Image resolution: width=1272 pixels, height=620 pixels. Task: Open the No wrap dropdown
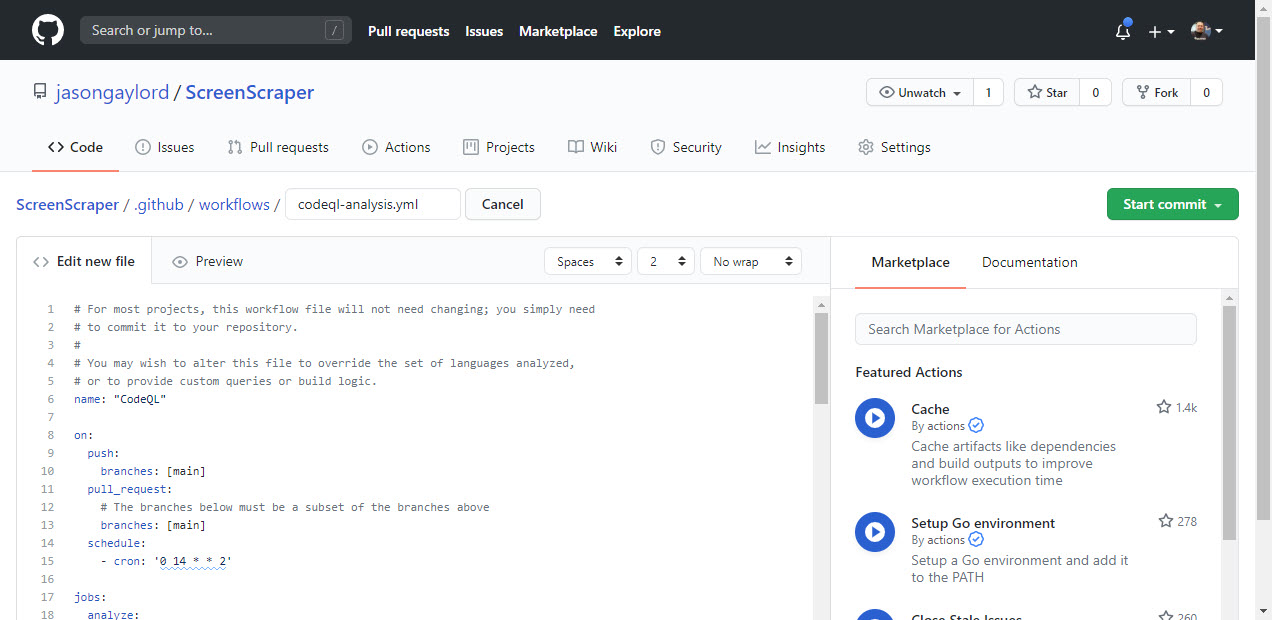pos(751,262)
